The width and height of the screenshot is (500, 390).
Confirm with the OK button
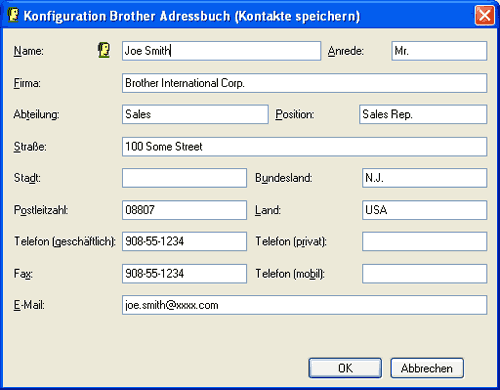[x=345, y=368]
